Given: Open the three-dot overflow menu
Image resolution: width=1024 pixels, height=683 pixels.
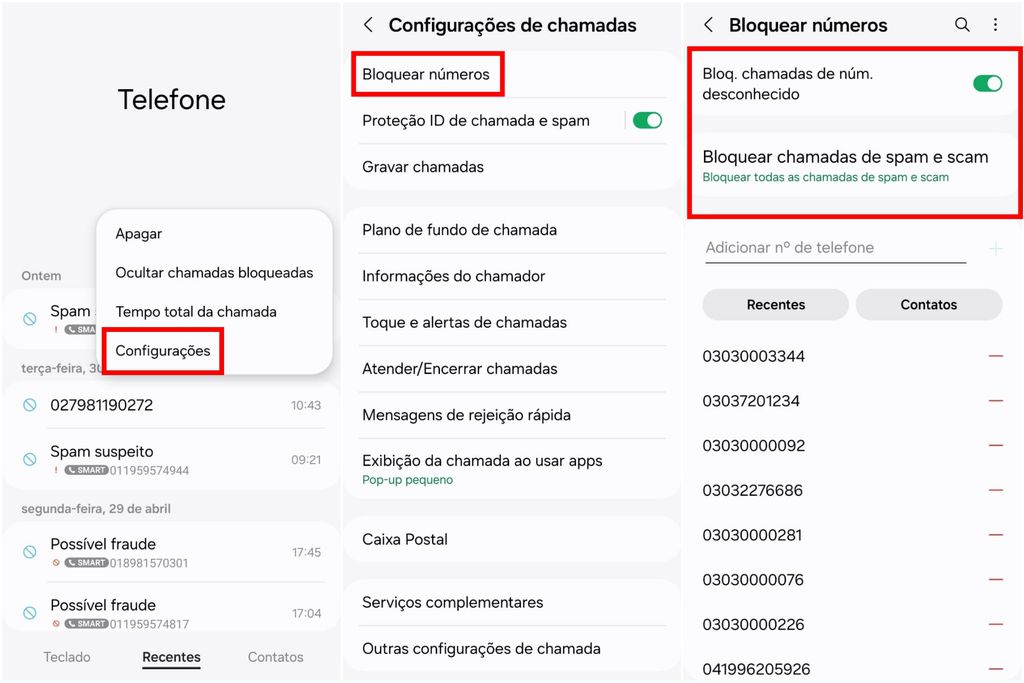Looking at the screenshot, I should point(995,25).
